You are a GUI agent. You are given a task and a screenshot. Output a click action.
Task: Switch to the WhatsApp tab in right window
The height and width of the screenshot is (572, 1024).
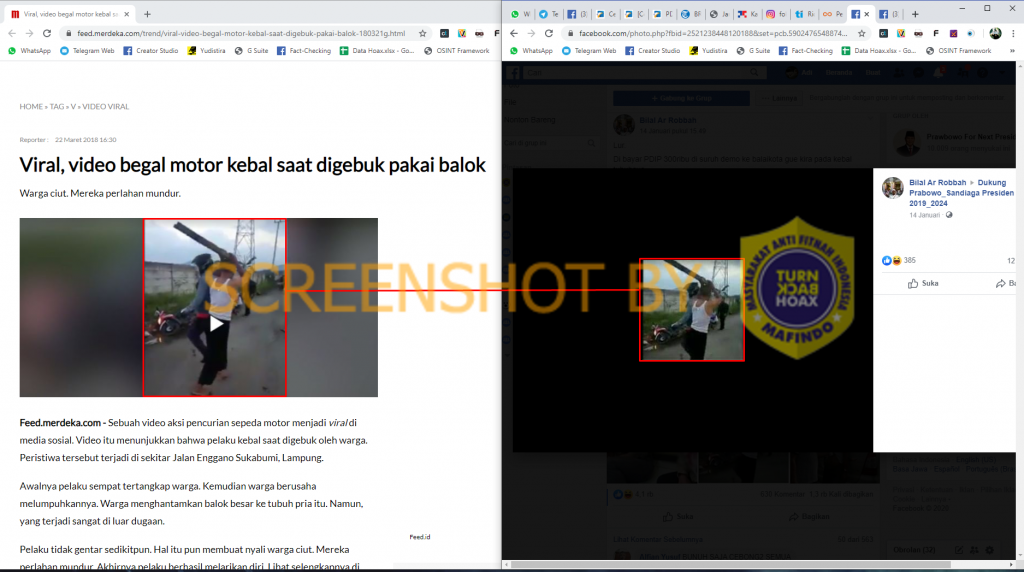pyautogui.click(x=520, y=14)
